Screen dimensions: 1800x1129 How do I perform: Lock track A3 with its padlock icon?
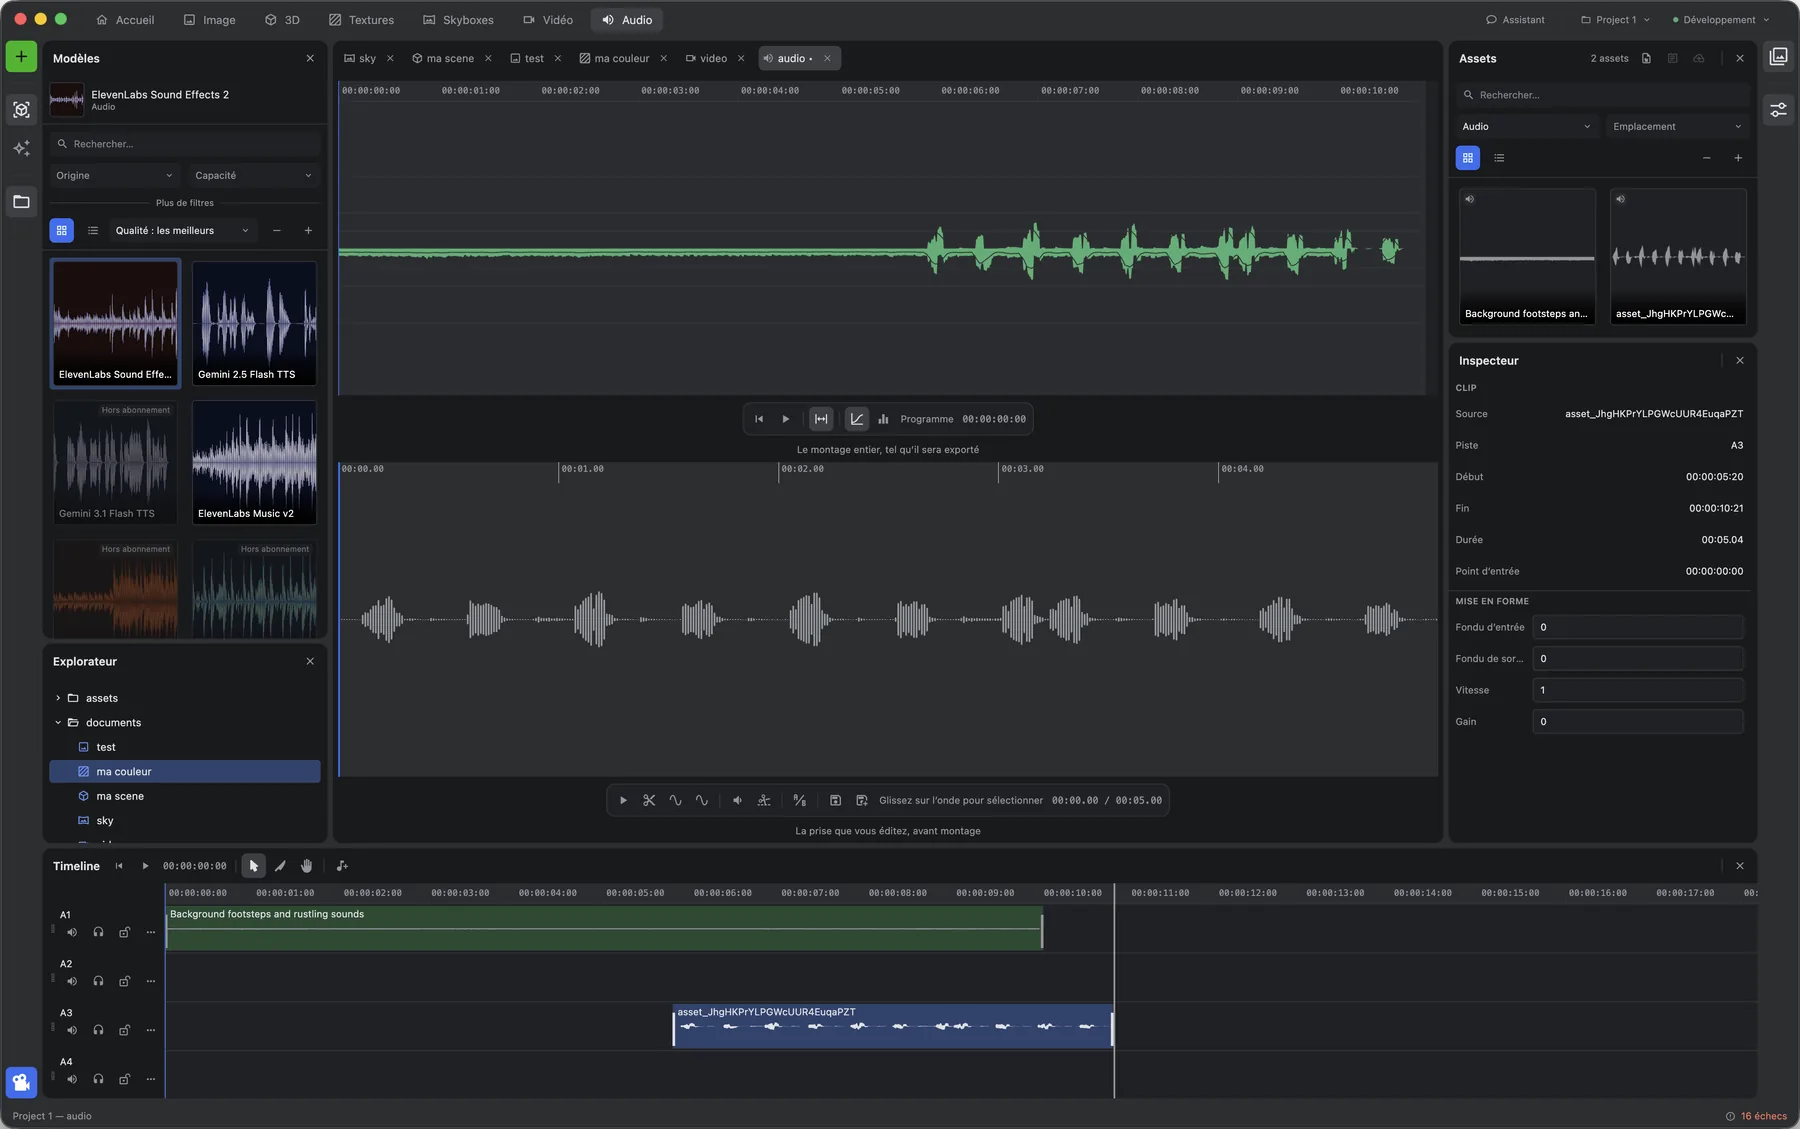tap(124, 1030)
